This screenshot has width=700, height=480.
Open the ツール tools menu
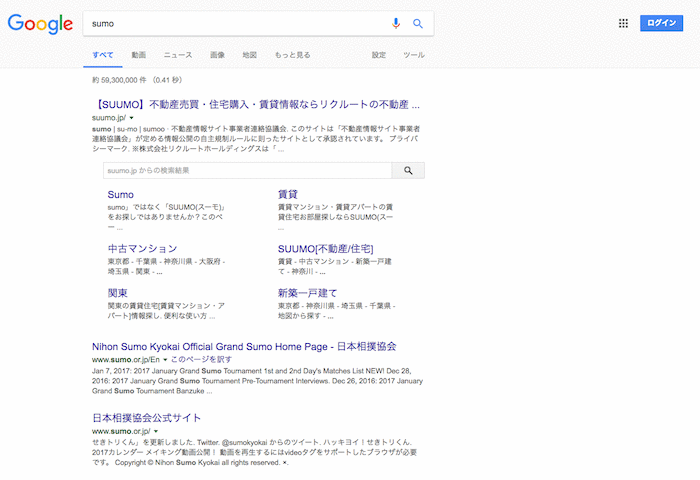click(x=414, y=55)
